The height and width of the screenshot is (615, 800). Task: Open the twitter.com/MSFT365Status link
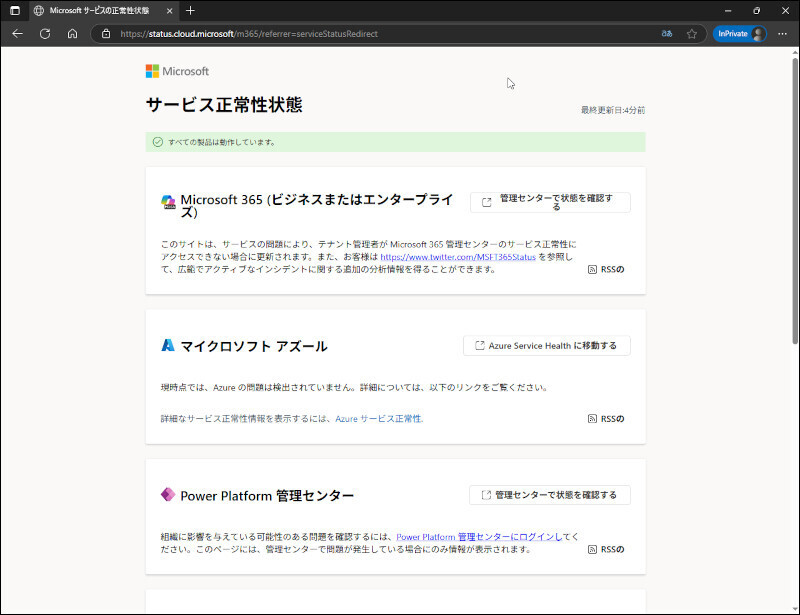click(x=458, y=257)
